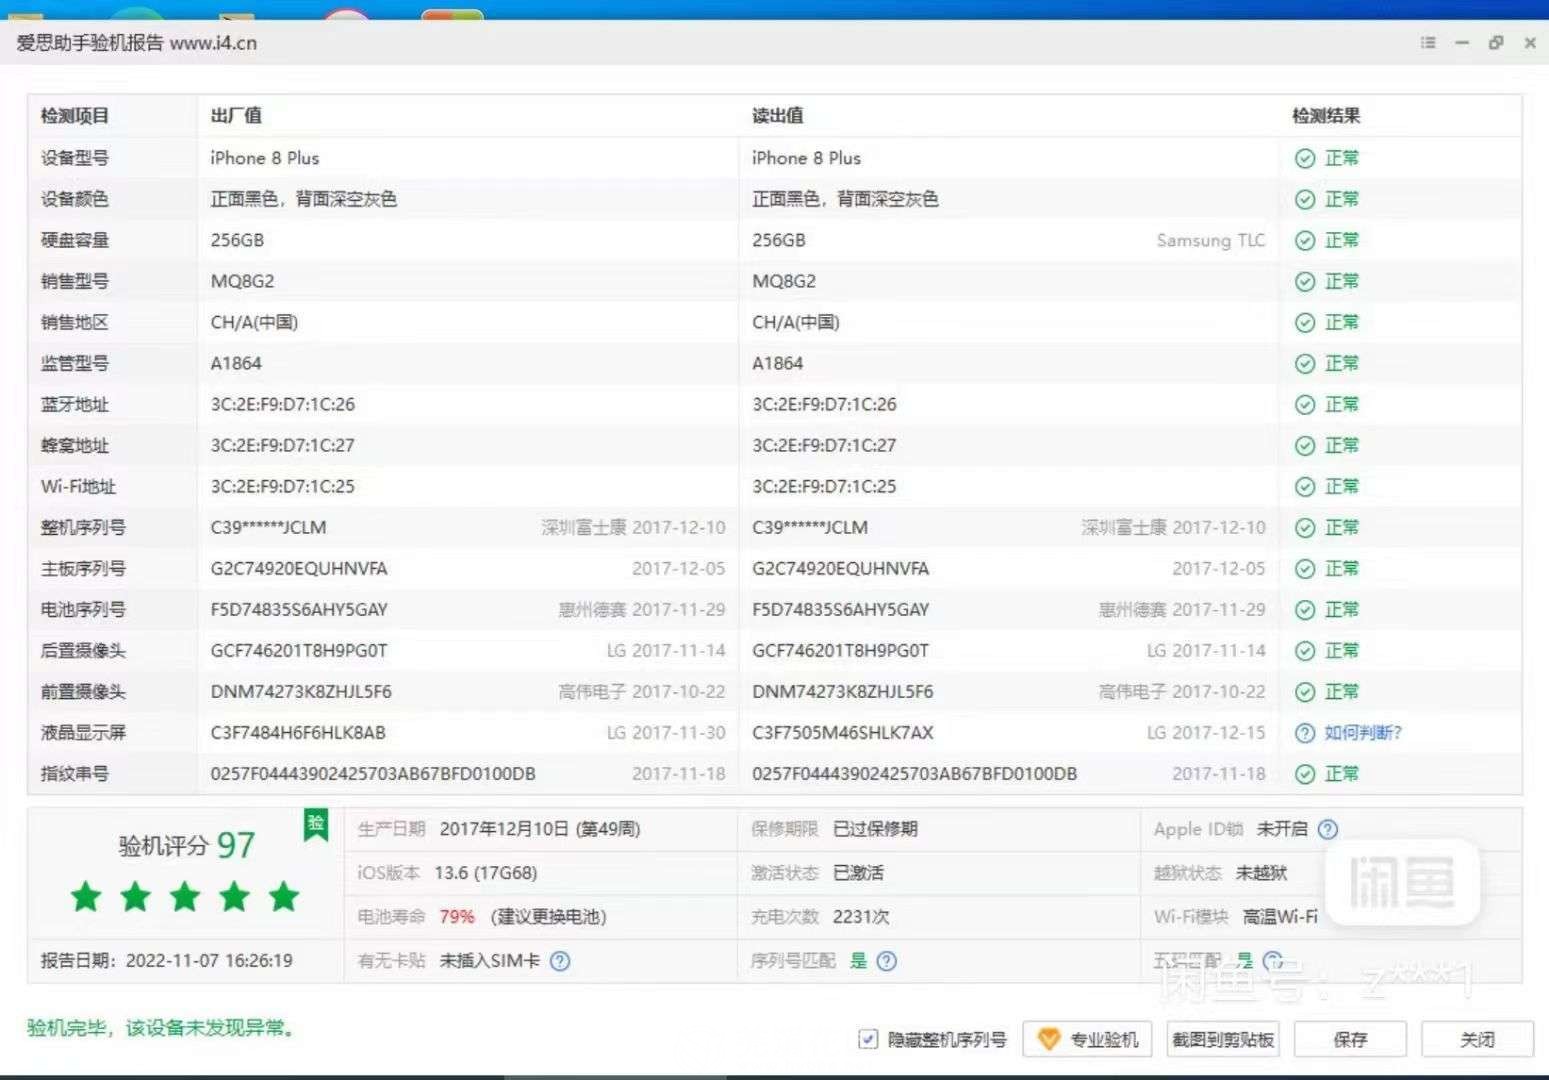
Task: Click the check icon in 蓝牙地址 row
Action: coord(1305,404)
